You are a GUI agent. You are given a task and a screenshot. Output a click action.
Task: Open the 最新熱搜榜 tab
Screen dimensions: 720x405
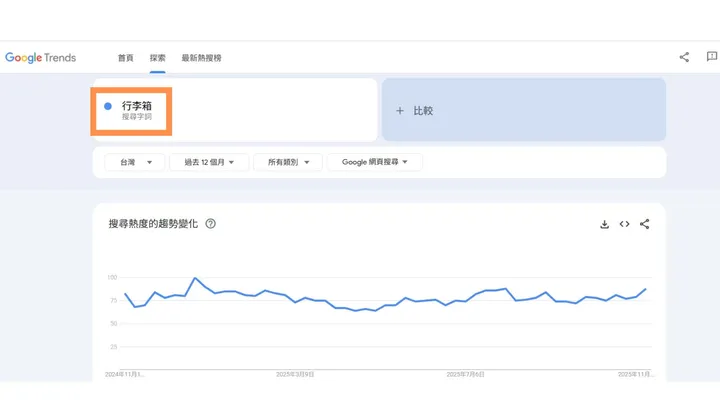point(201,58)
